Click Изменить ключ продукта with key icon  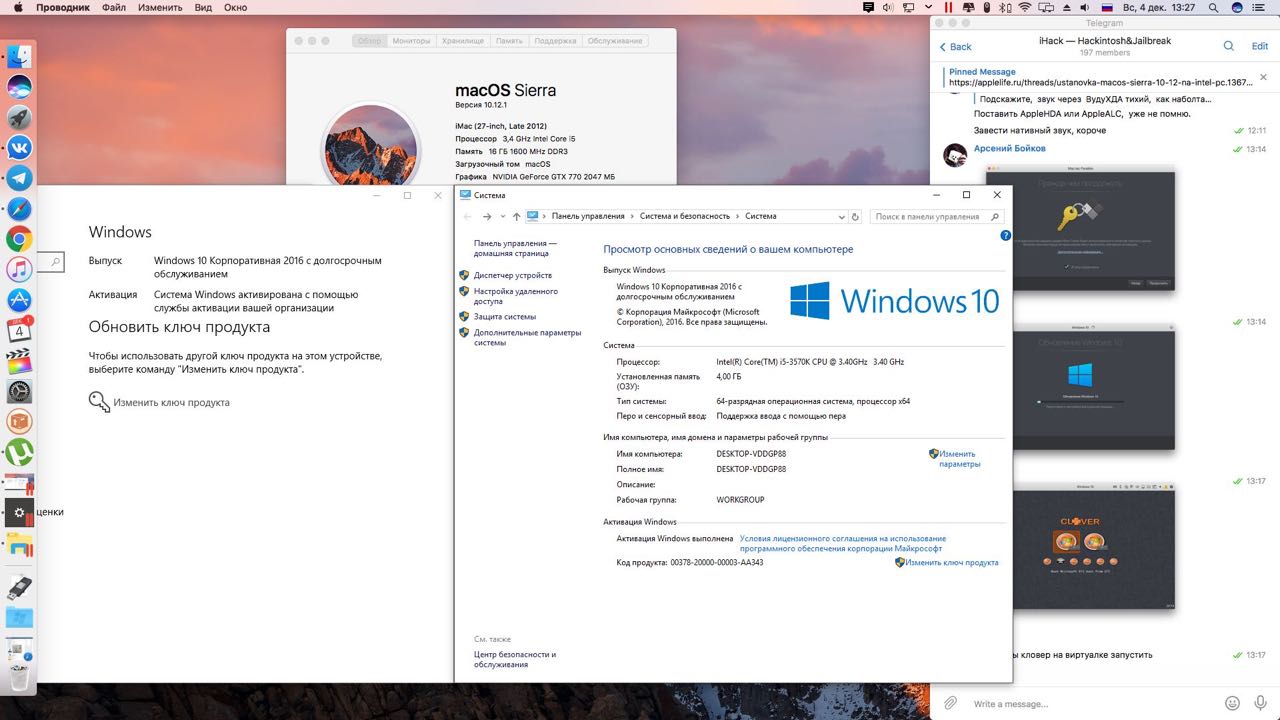coord(171,402)
